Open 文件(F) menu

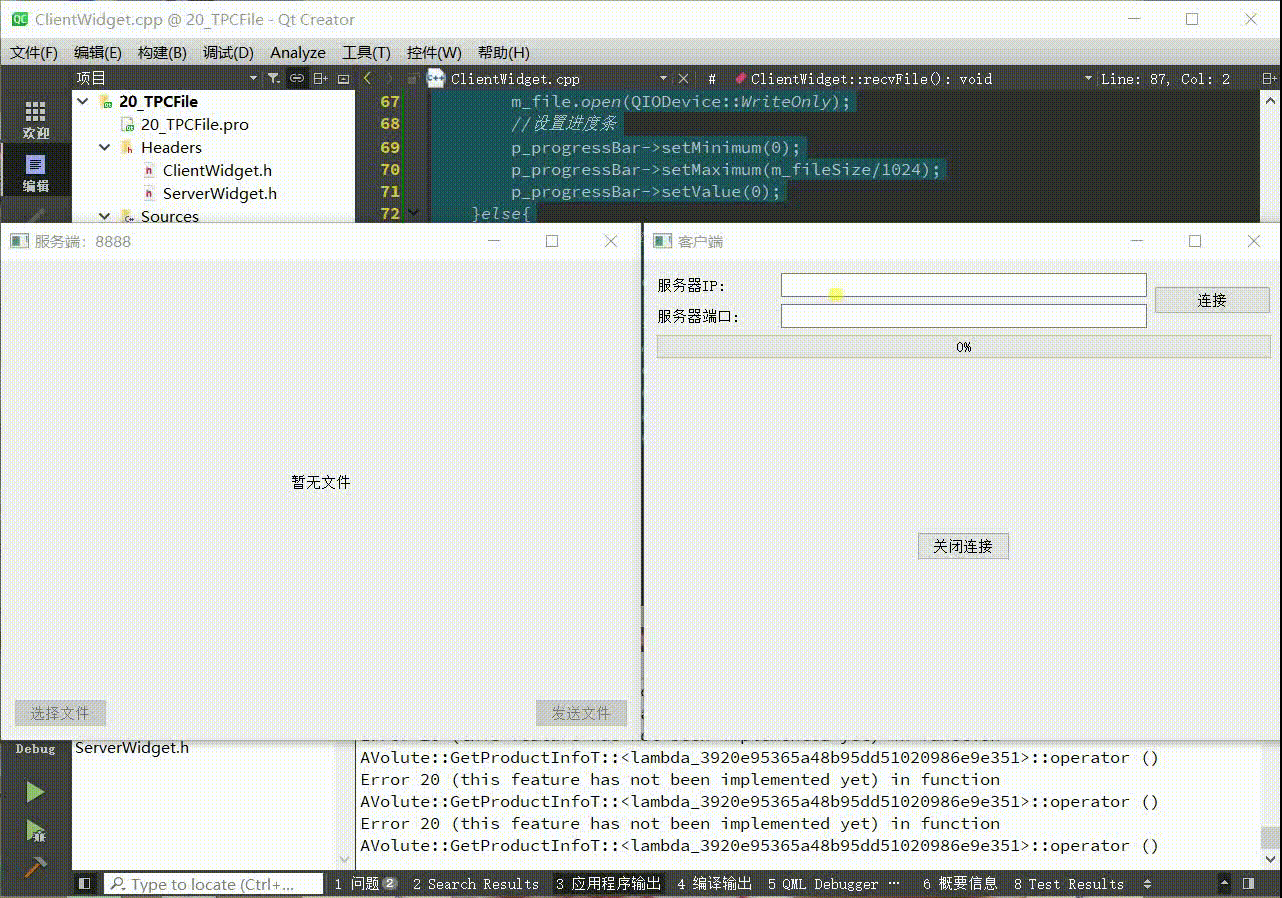[34, 52]
